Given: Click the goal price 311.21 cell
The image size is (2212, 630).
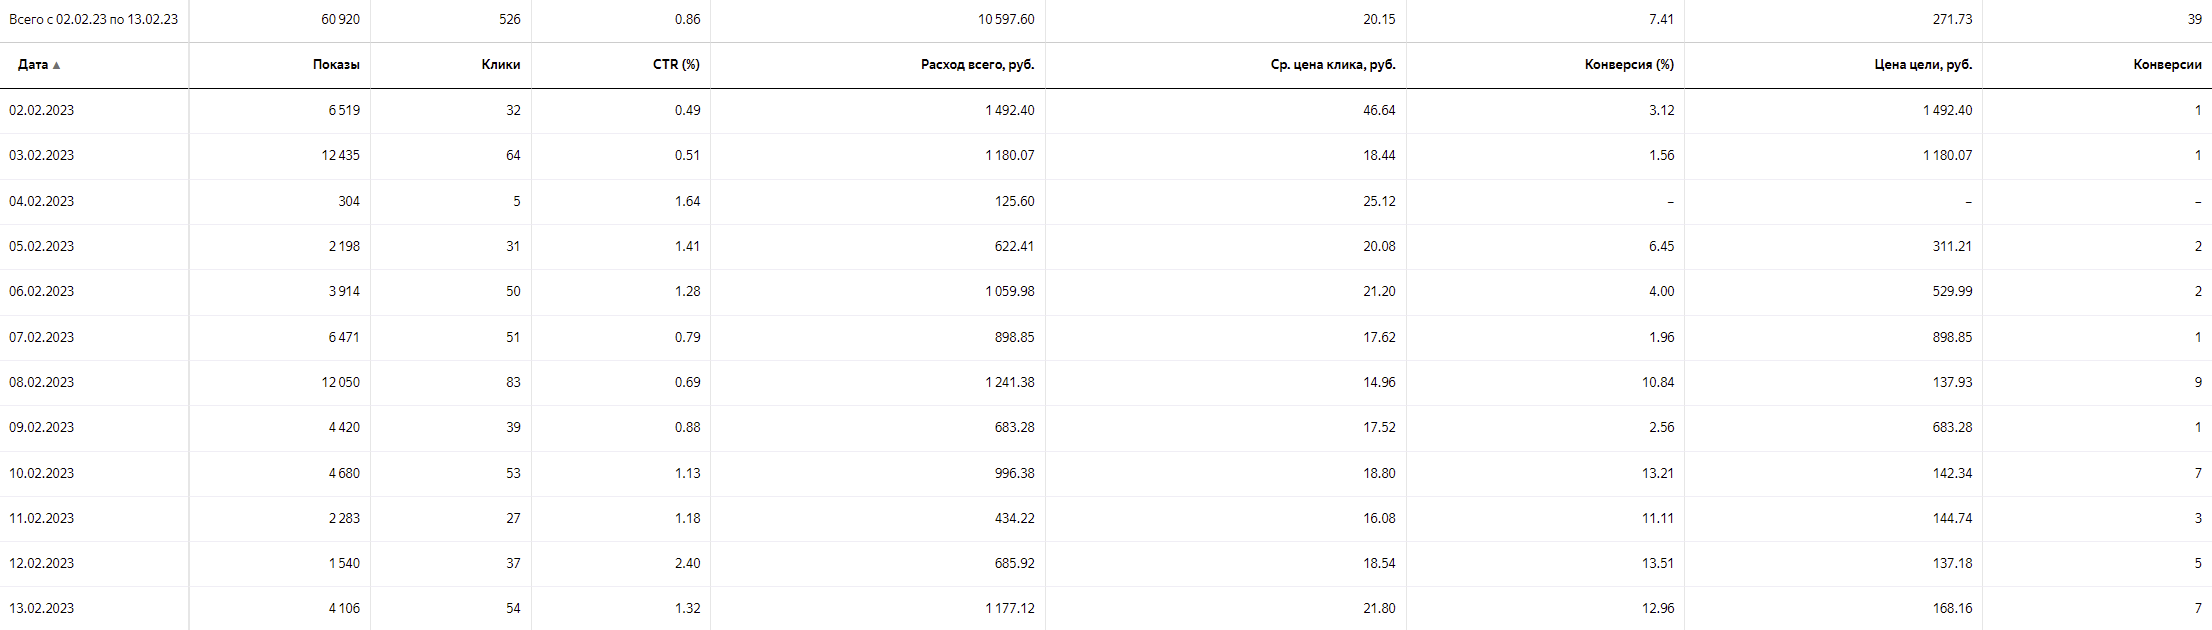Looking at the screenshot, I should pos(1952,247).
